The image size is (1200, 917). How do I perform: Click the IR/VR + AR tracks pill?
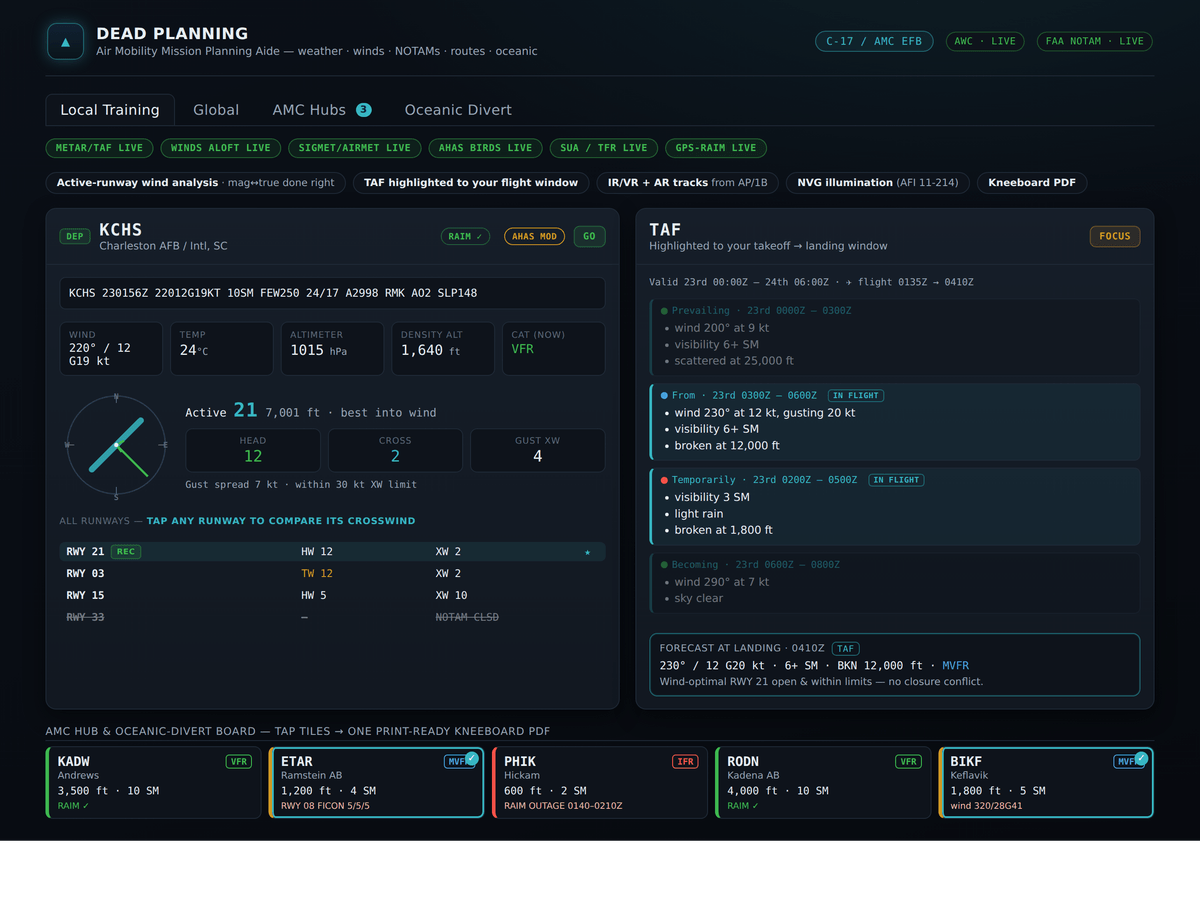pos(688,183)
